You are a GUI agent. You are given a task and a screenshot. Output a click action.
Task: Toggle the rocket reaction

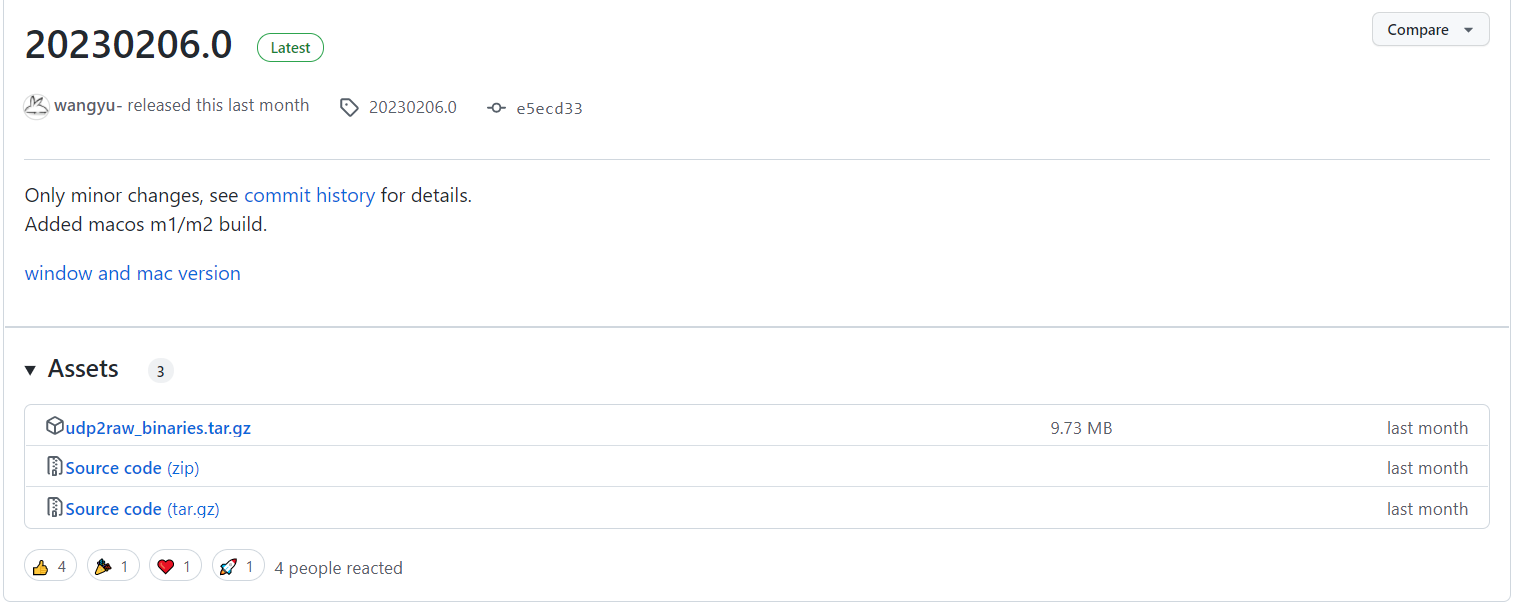click(x=238, y=567)
